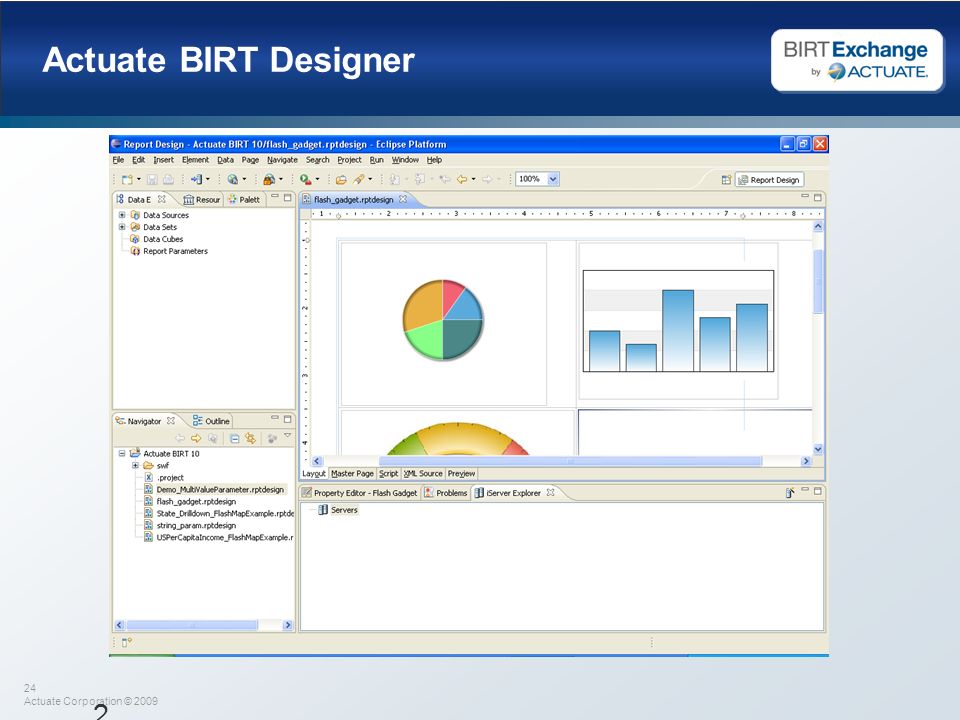This screenshot has width=960, height=720.
Task: Maximize the Navigator panel
Action: coord(287,419)
